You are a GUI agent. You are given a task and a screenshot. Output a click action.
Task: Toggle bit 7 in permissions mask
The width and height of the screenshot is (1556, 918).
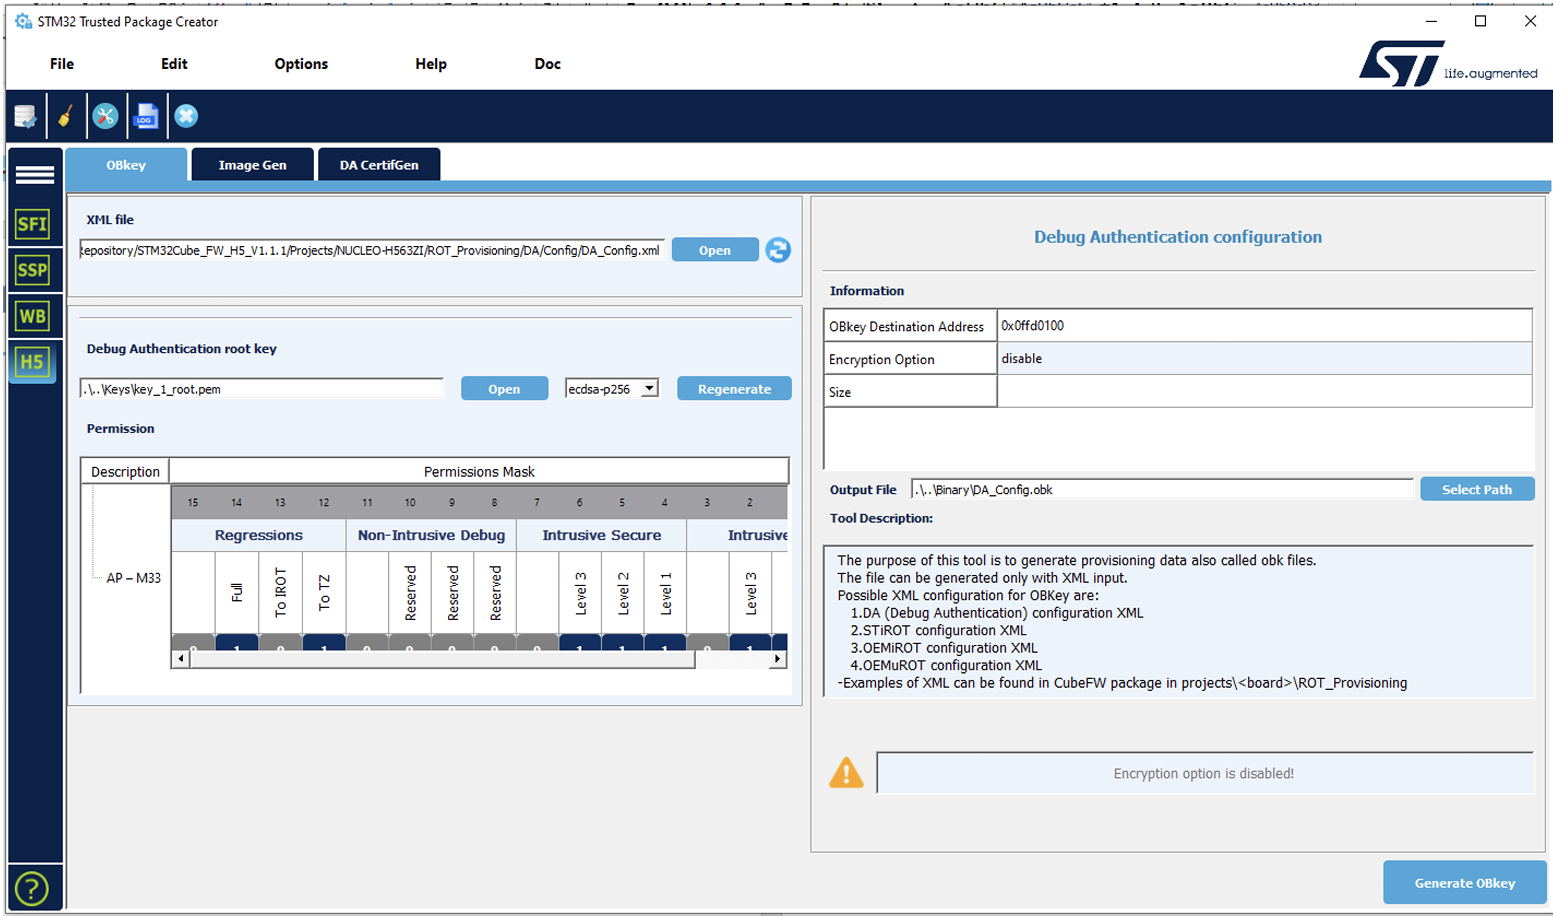coord(537,643)
